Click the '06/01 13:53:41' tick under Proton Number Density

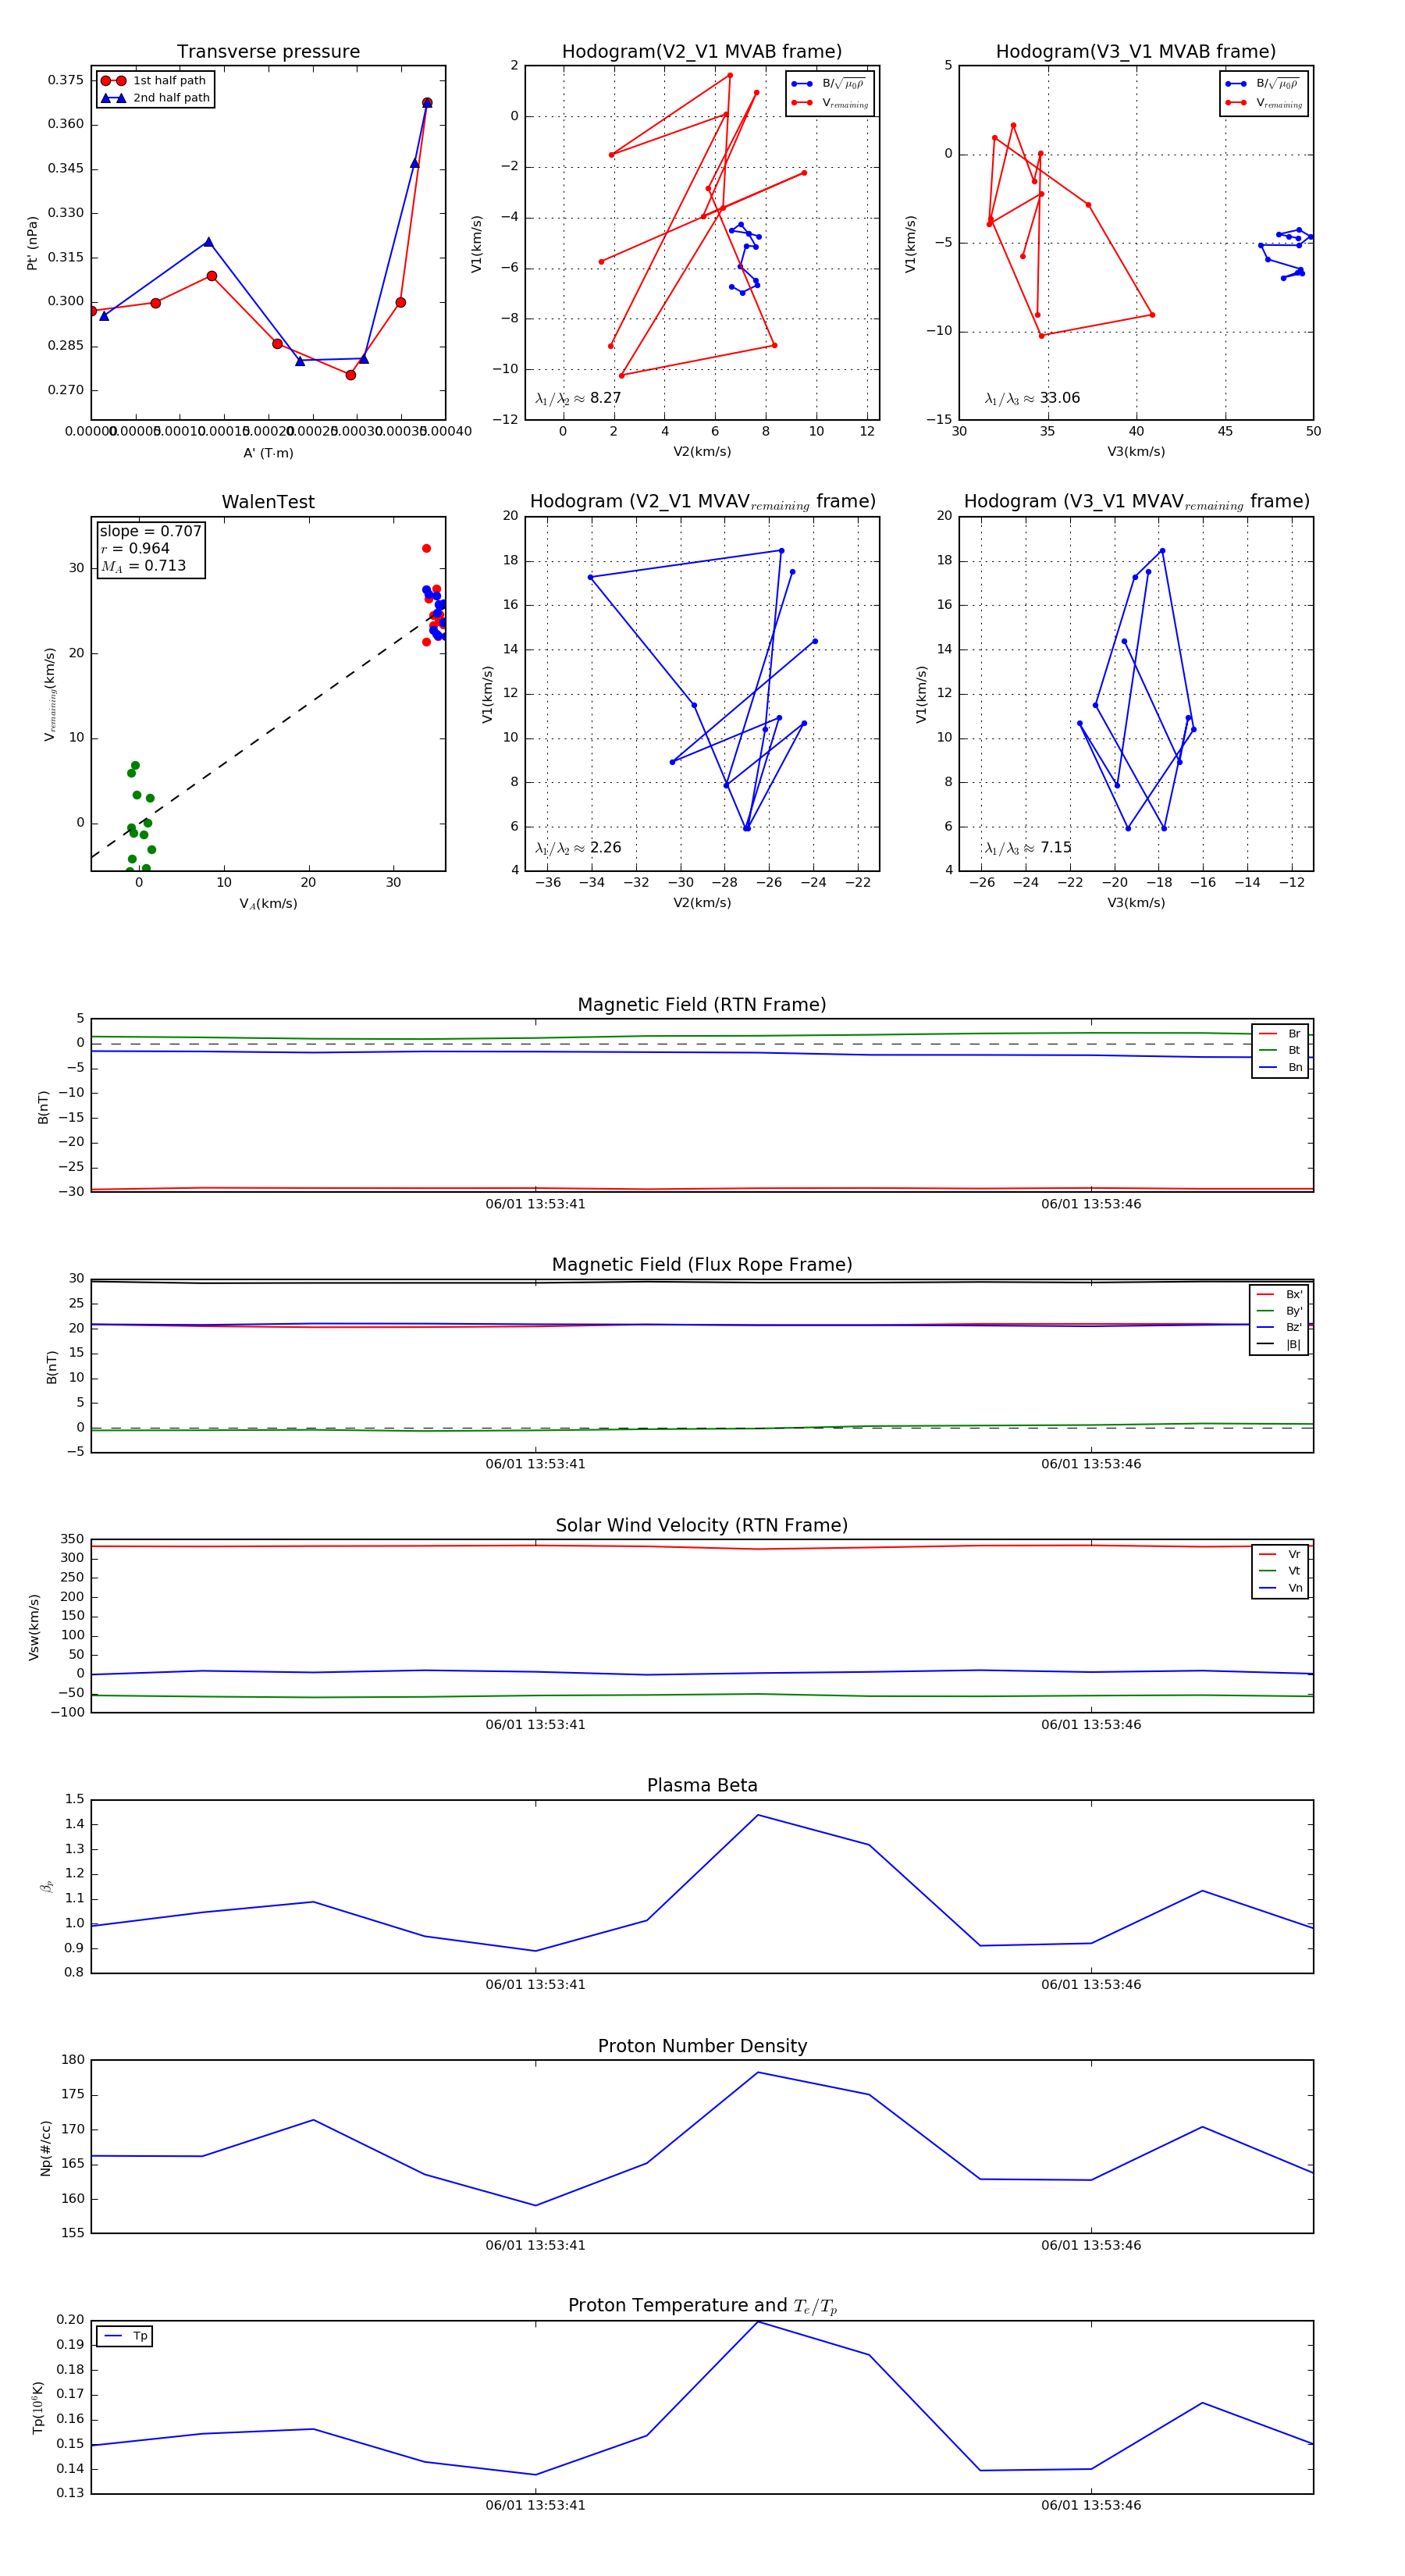(x=535, y=2245)
